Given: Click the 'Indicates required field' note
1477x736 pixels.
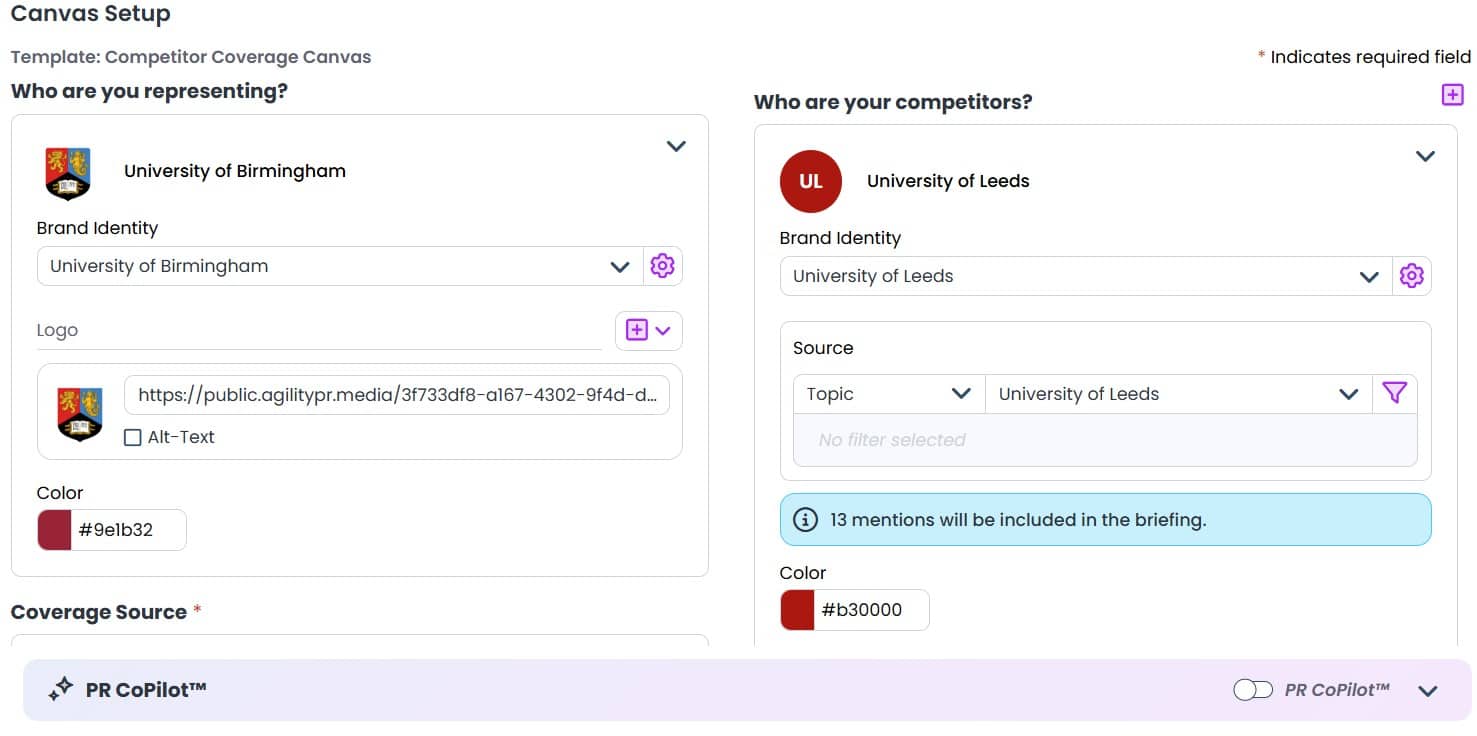Looking at the screenshot, I should (1371, 57).
